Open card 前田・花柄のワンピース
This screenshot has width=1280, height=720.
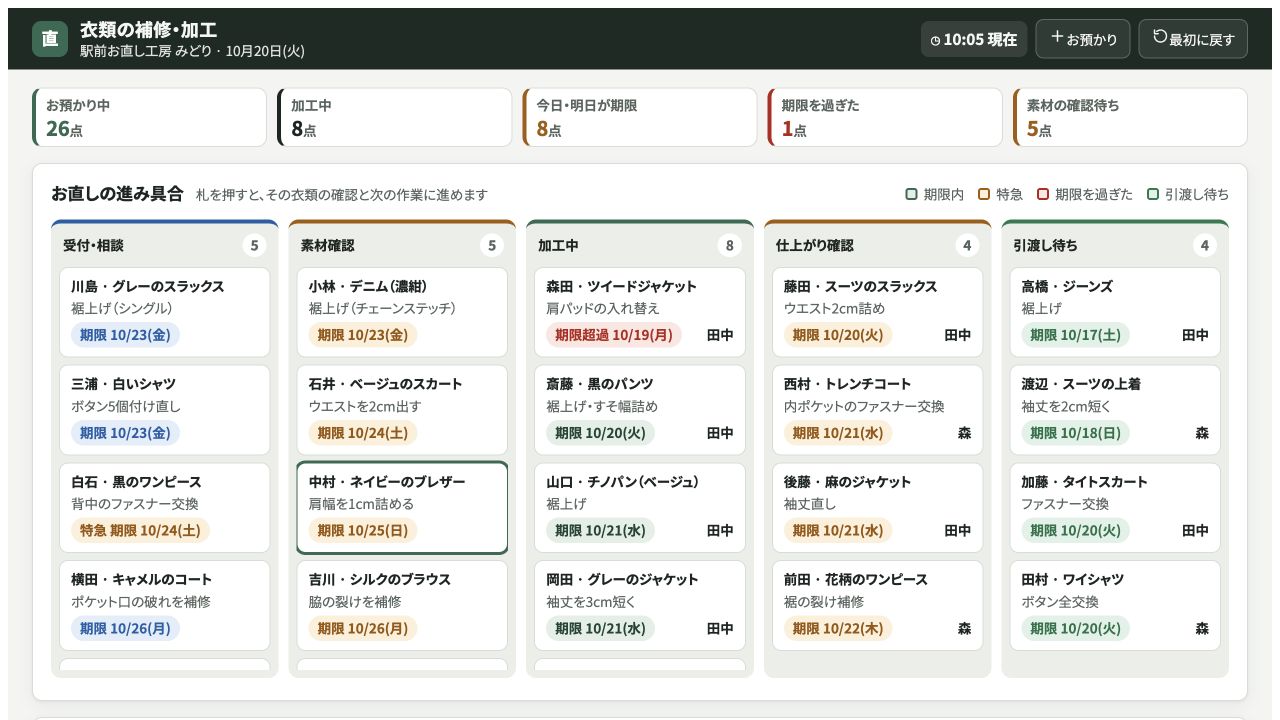pyautogui.click(x=877, y=605)
